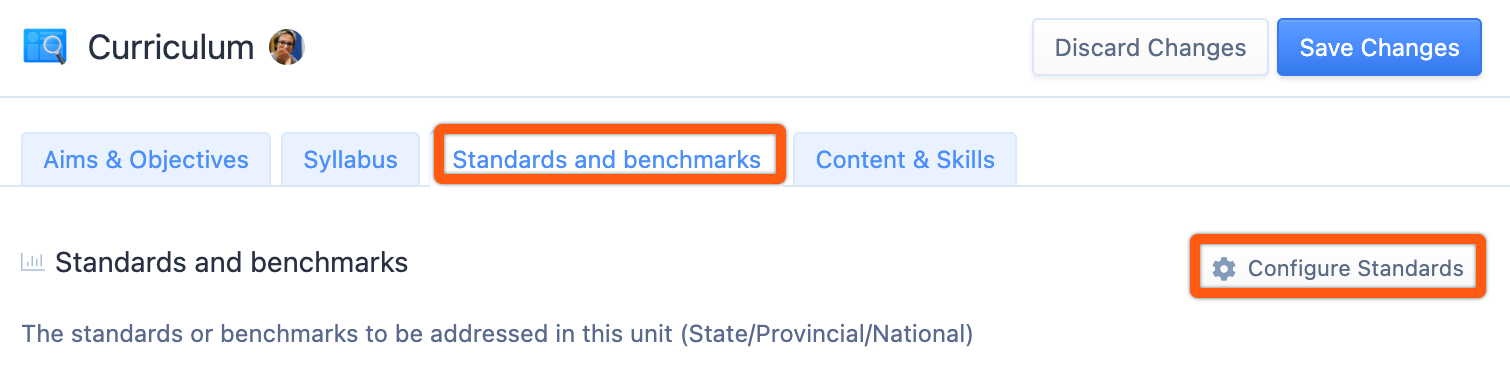Click the bar chart icon beside the heading
Image resolution: width=1510 pixels, height=382 pixels.
click(x=33, y=263)
